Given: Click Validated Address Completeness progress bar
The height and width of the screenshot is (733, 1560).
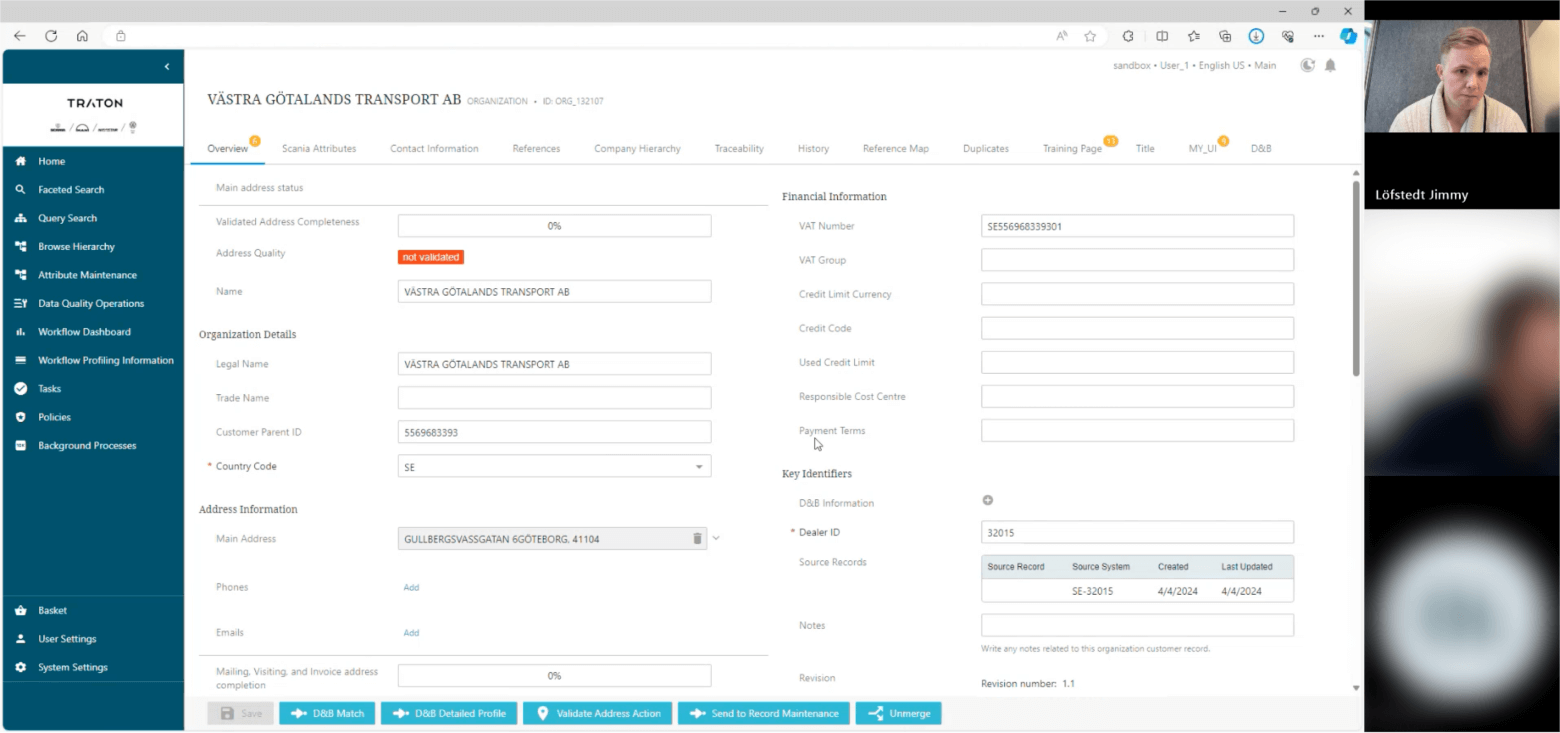Looking at the screenshot, I should [554, 226].
